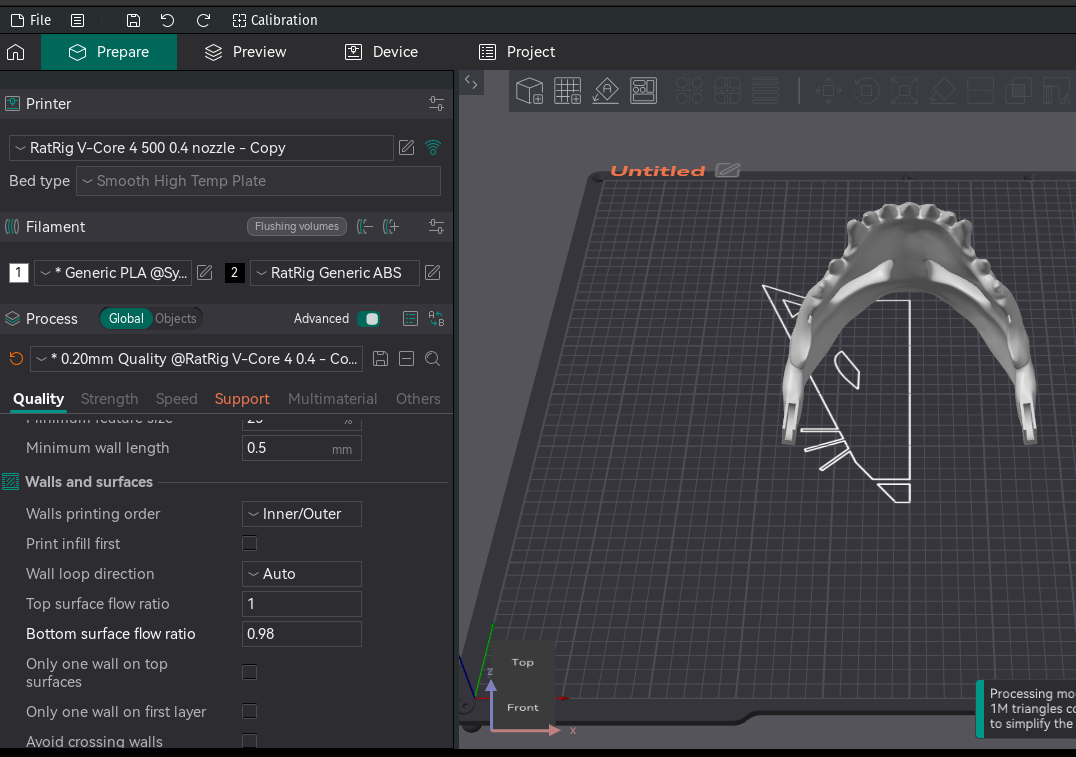
Task: Click the Flushing volumes button
Action: pos(296,226)
